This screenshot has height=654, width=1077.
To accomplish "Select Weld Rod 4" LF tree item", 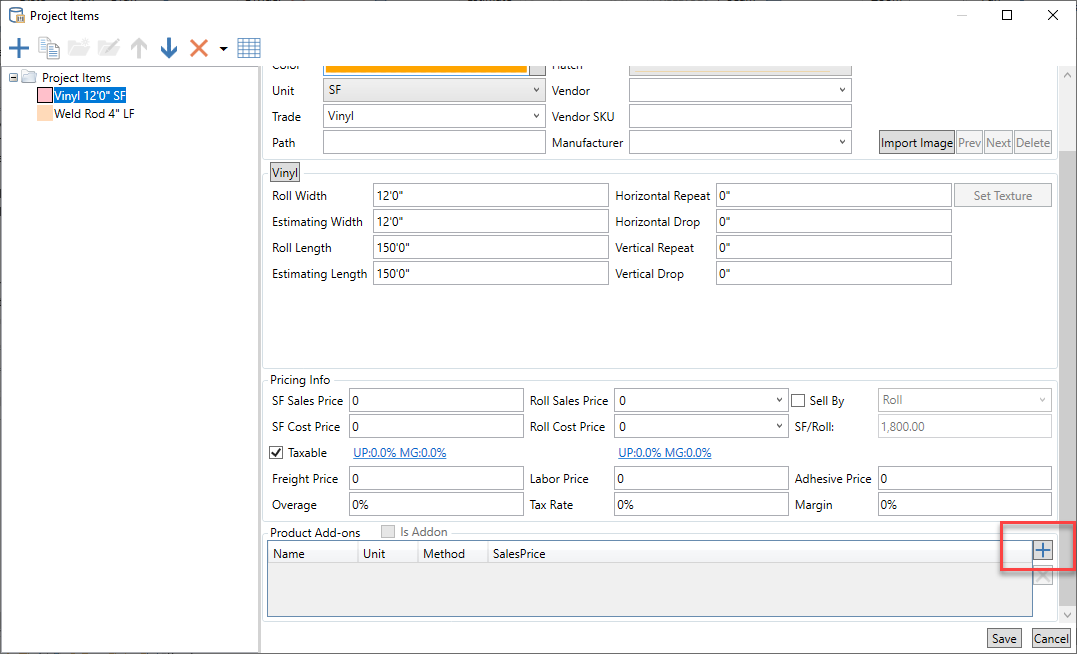I will [x=94, y=113].
